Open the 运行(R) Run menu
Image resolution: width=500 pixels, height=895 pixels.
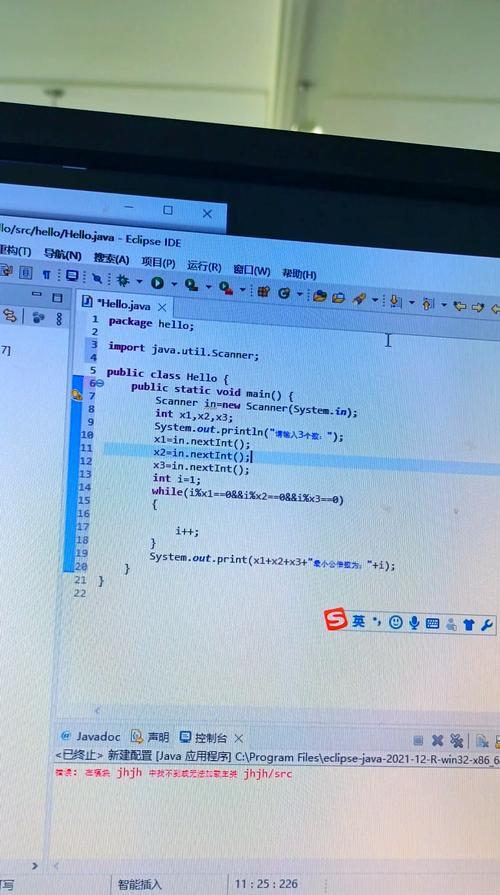(204, 266)
